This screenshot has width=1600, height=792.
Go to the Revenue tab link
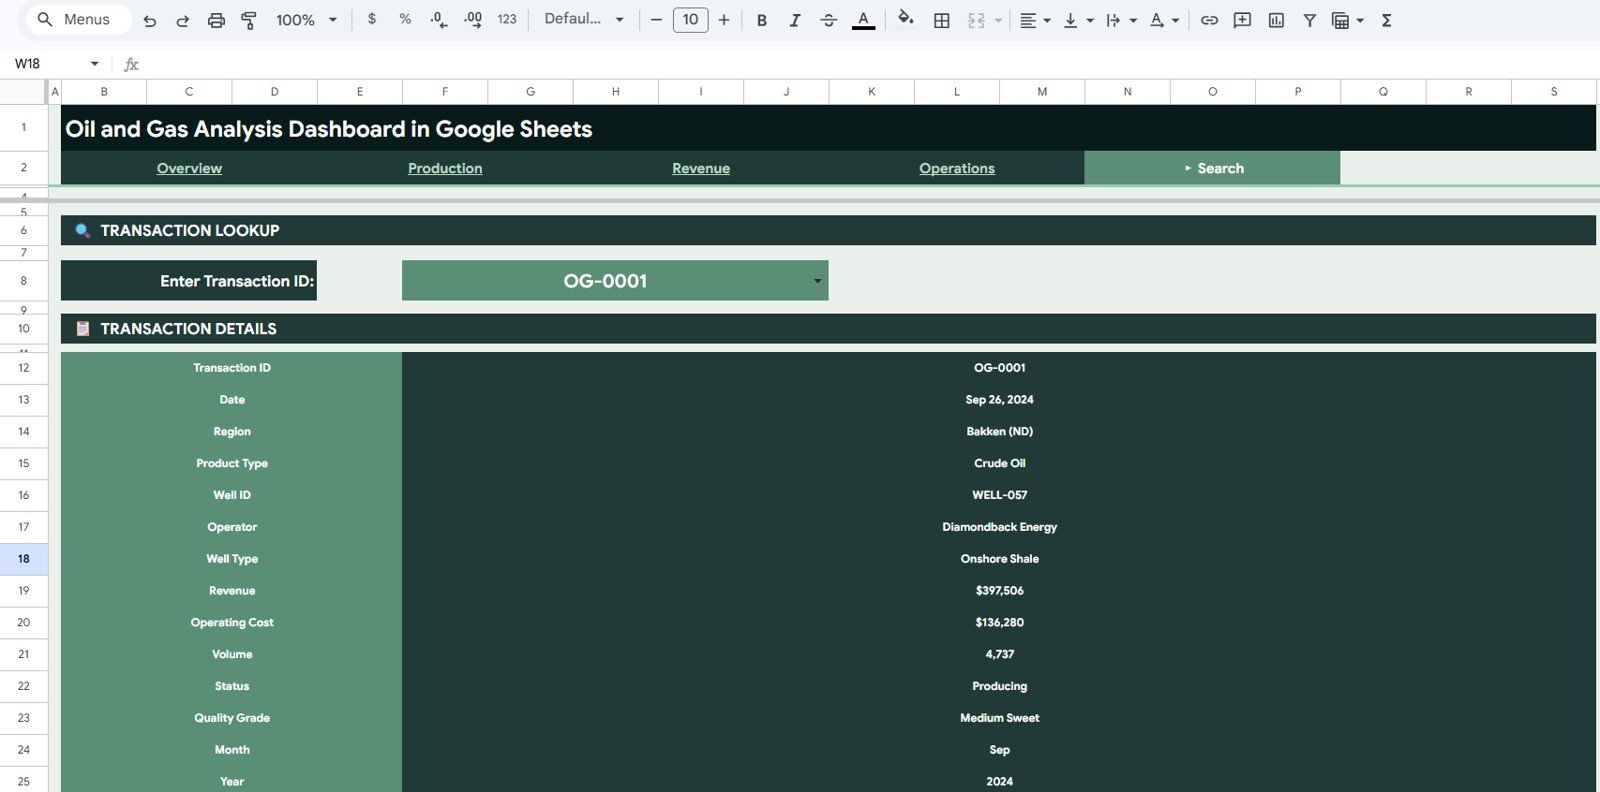(701, 168)
